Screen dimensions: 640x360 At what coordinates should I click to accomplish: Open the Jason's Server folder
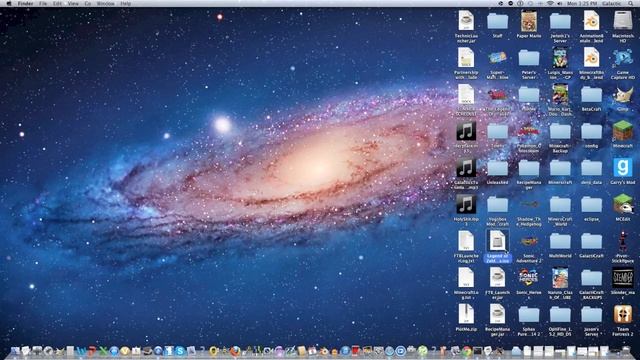[x=591, y=315]
